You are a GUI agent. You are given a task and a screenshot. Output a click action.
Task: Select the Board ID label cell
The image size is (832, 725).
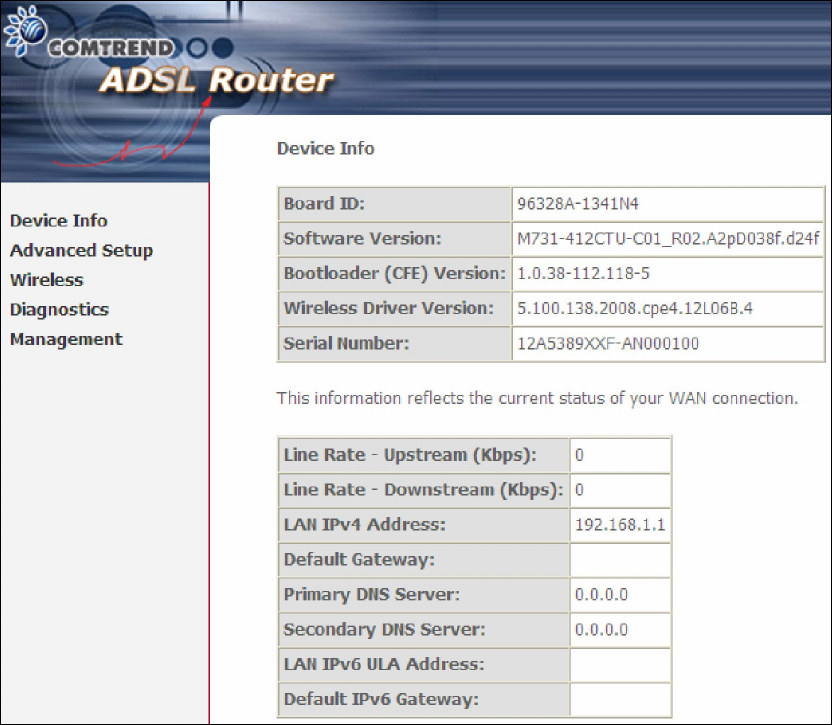pyautogui.click(x=394, y=204)
